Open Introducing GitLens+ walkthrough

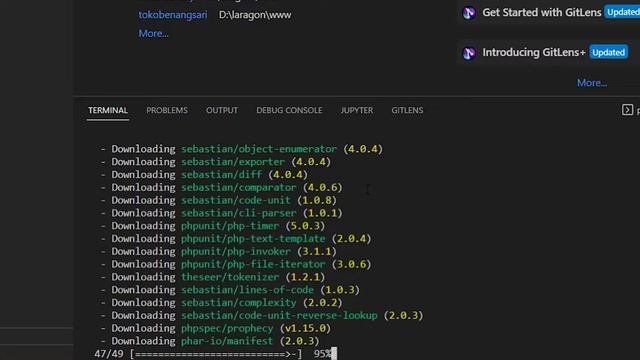(x=534, y=53)
